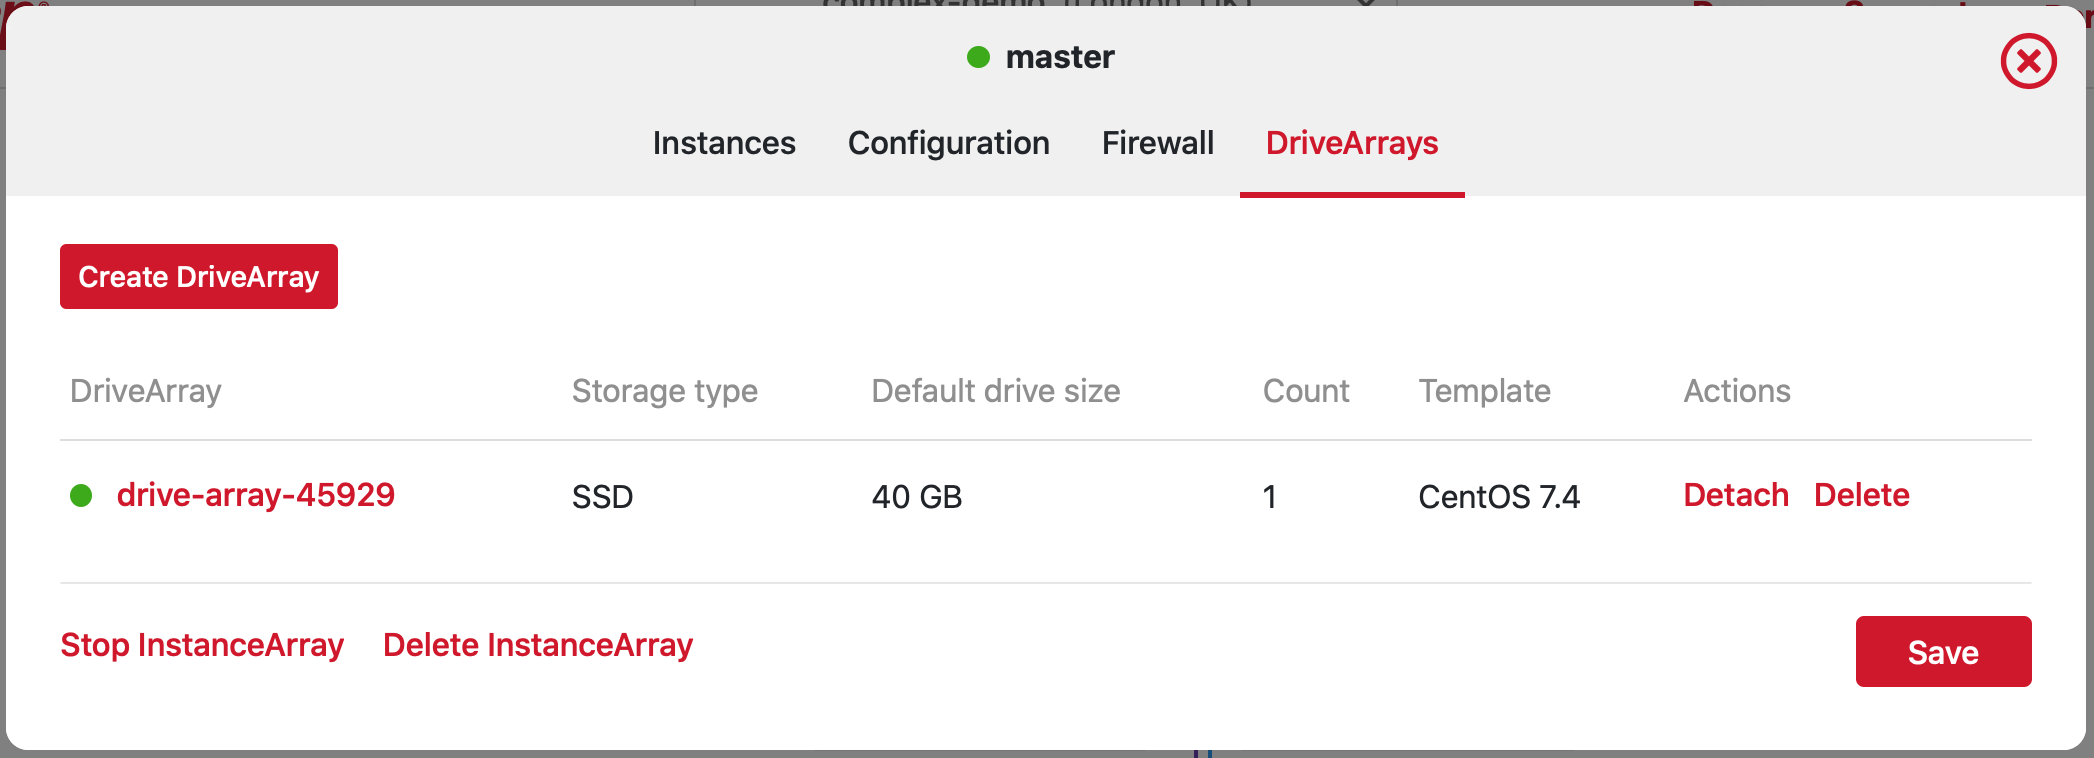Click Stop InstanceArray
2094x758 pixels.
pos(202,645)
